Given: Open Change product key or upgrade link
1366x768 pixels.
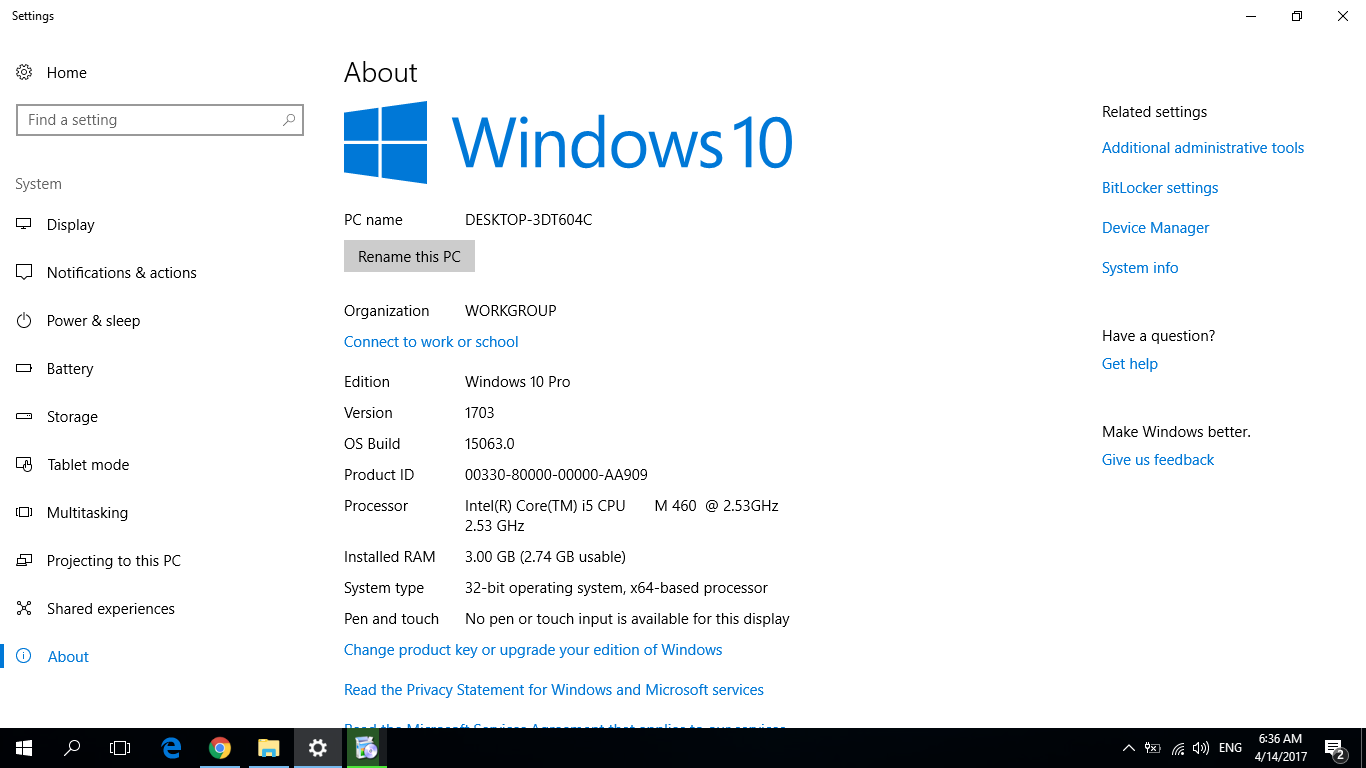Looking at the screenshot, I should point(533,650).
